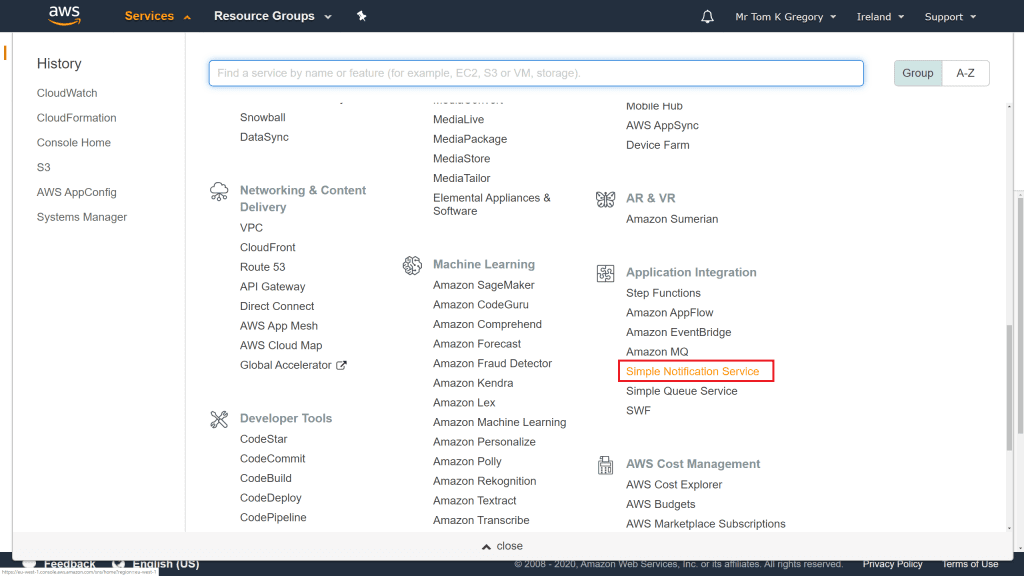
Task: Click the close bar at panel bottom
Action: click(502, 546)
